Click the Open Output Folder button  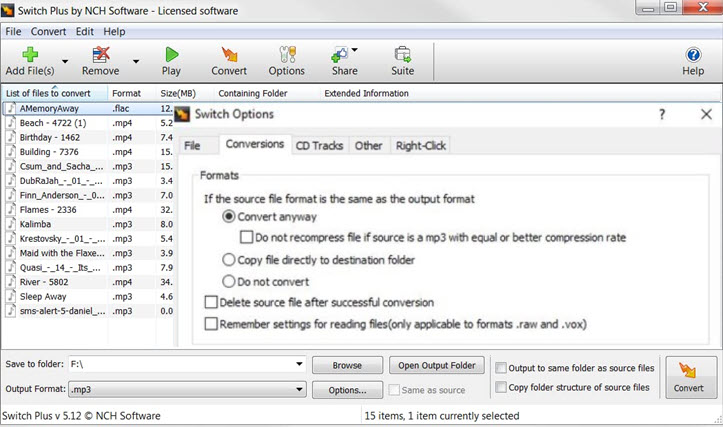(x=437, y=365)
